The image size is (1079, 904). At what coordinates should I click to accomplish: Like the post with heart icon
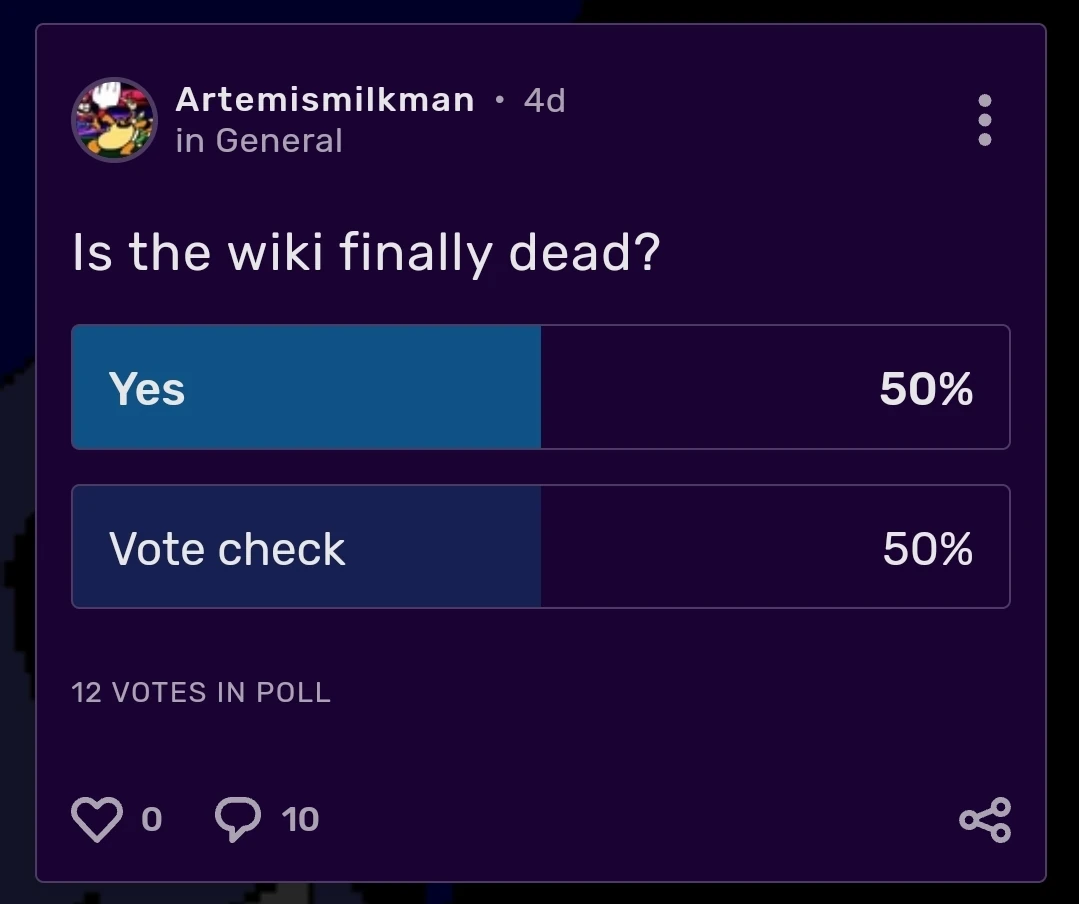click(96, 820)
